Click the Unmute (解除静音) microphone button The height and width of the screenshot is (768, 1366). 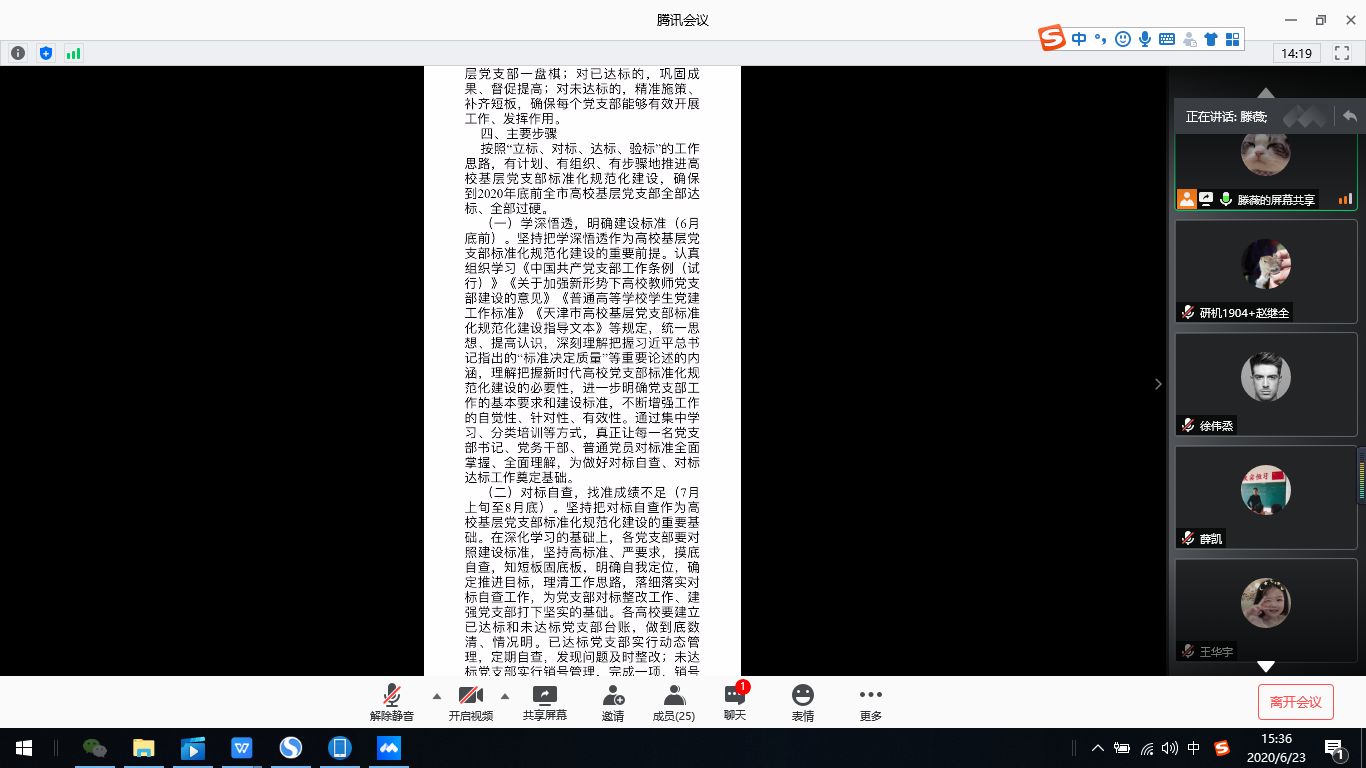point(391,702)
